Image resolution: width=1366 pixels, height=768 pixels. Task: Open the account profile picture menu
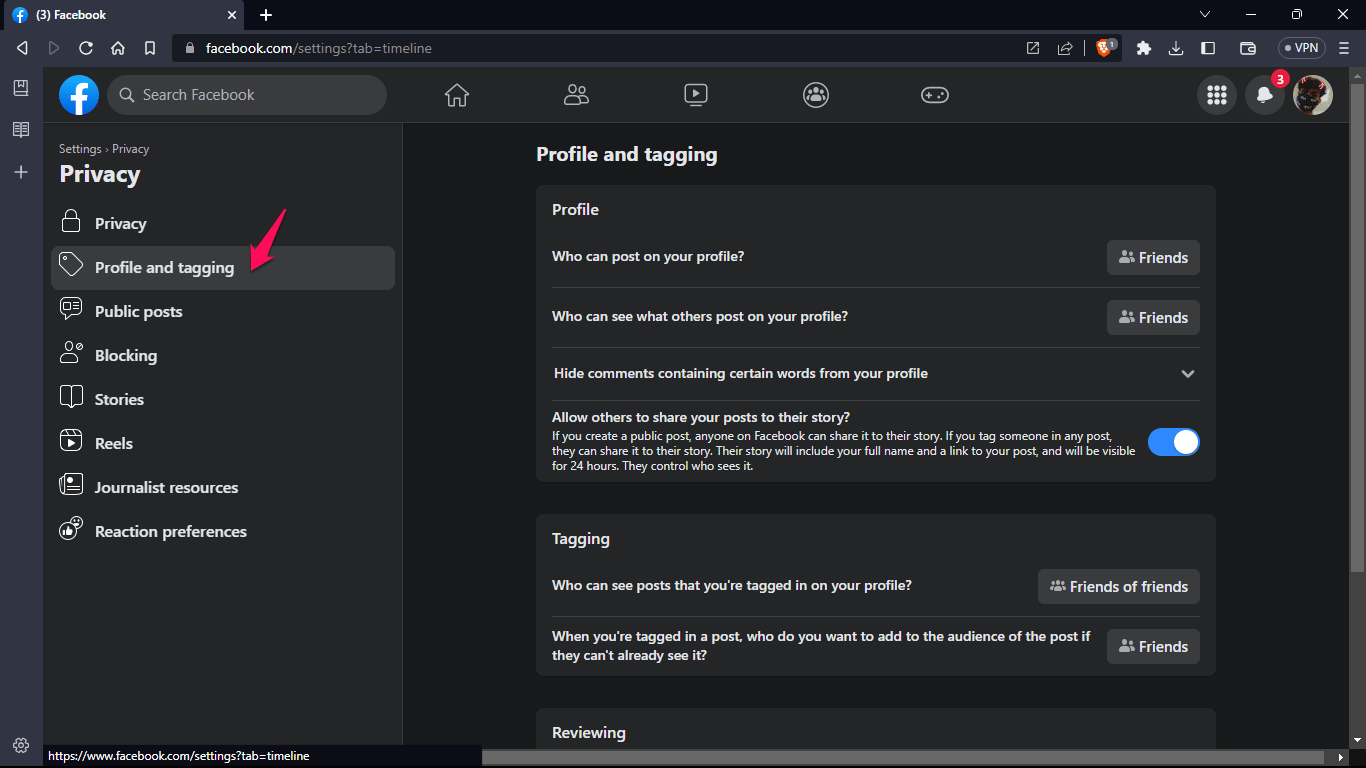[1313, 95]
